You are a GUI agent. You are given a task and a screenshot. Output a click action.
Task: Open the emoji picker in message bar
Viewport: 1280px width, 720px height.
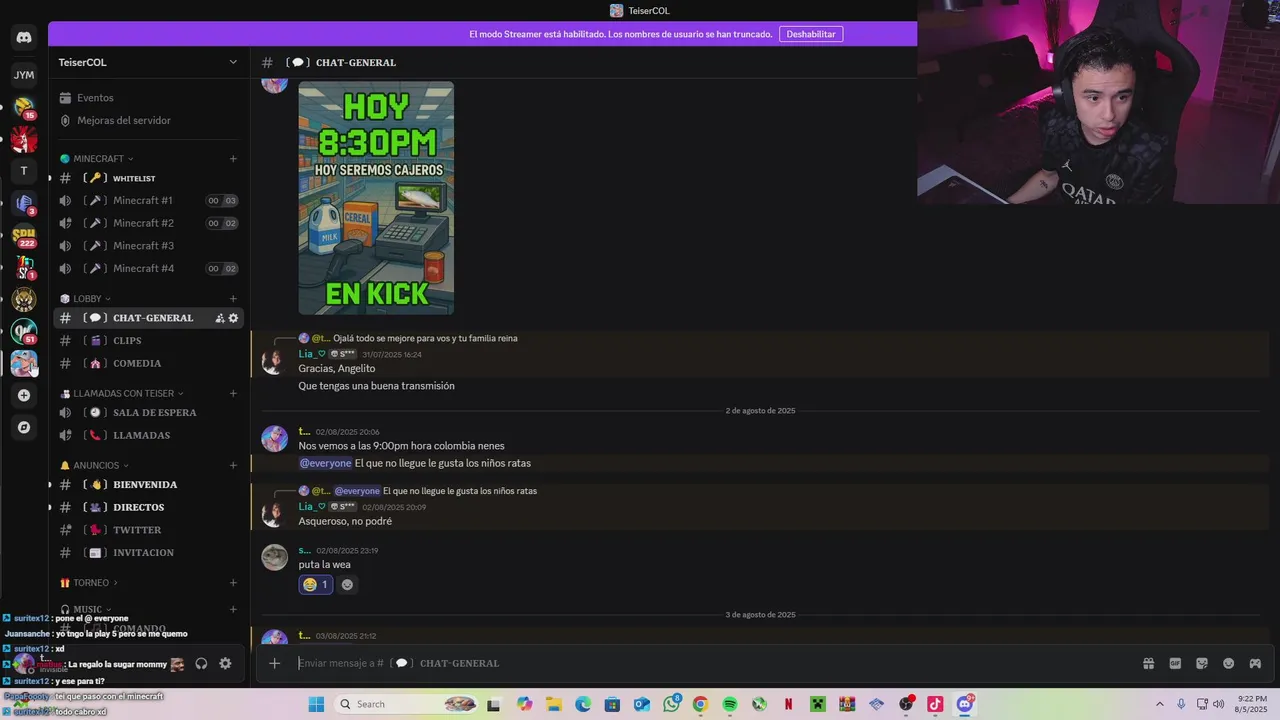1229,663
